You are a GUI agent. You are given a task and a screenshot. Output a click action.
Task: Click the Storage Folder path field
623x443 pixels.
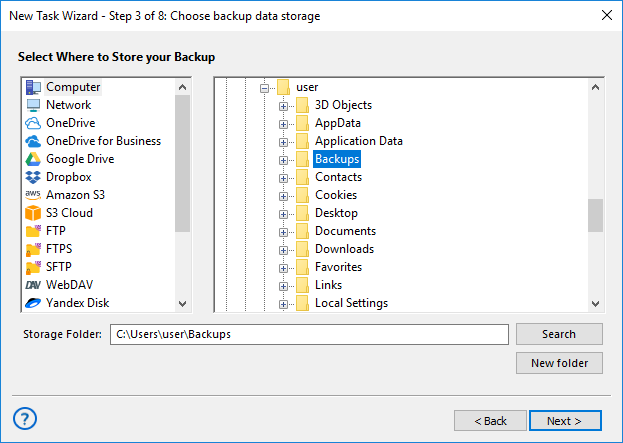(x=309, y=335)
